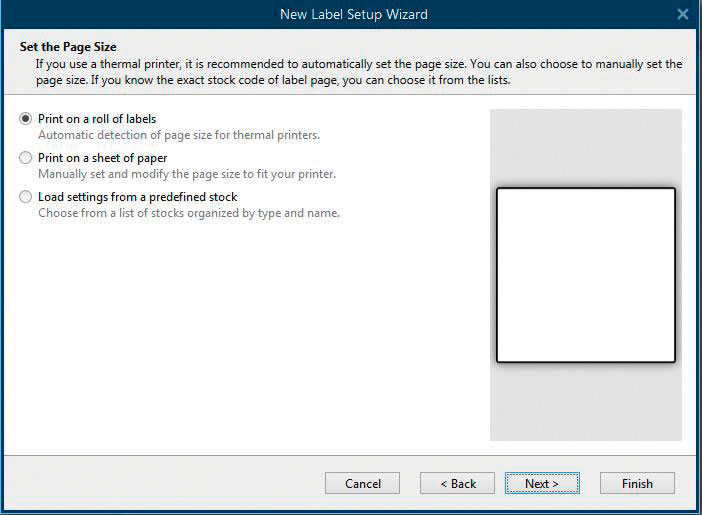Click the white label preview rectangle
The height and width of the screenshot is (515, 702).
(x=586, y=275)
